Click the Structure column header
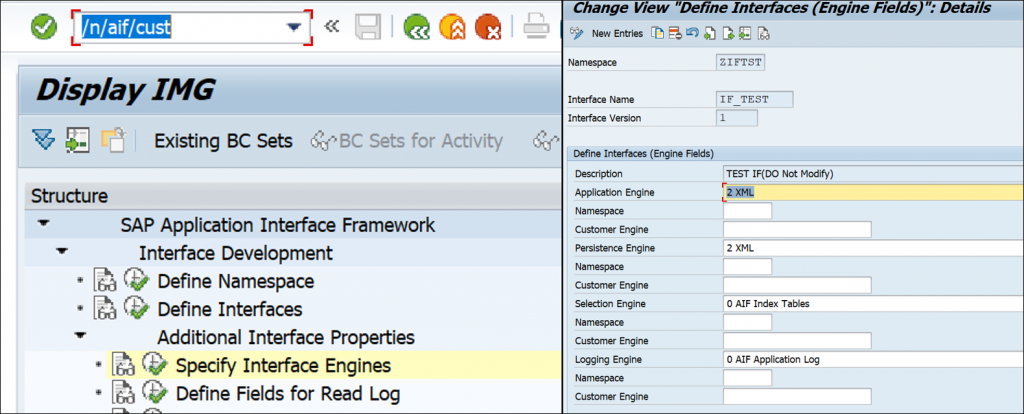This screenshot has height=414, width=1024. tap(293, 195)
